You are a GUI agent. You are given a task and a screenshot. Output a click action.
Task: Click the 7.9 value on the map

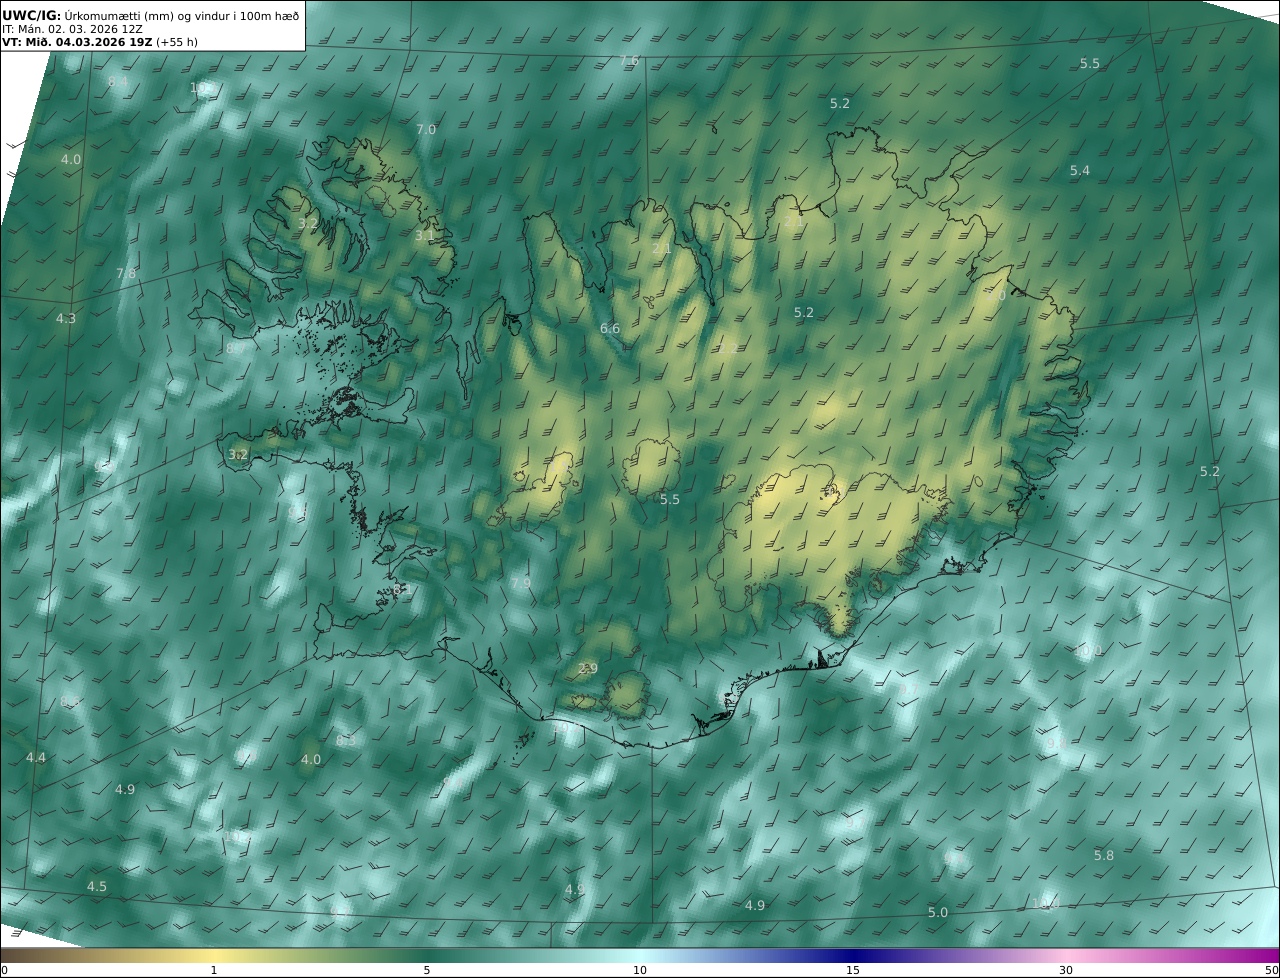tap(521, 584)
